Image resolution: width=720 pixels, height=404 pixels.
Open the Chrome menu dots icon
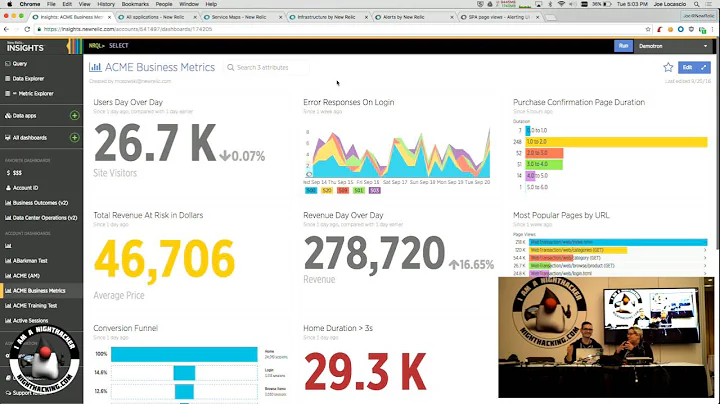pyautogui.click(x=713, y=29)
